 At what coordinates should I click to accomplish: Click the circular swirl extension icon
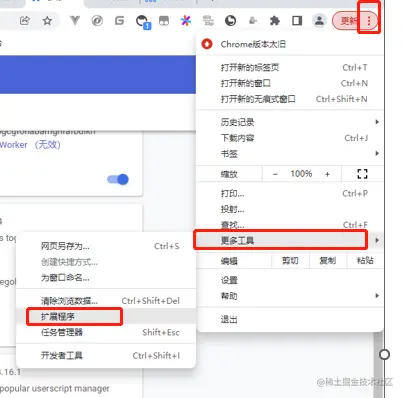pyautogui.click(x=97, y=21)
